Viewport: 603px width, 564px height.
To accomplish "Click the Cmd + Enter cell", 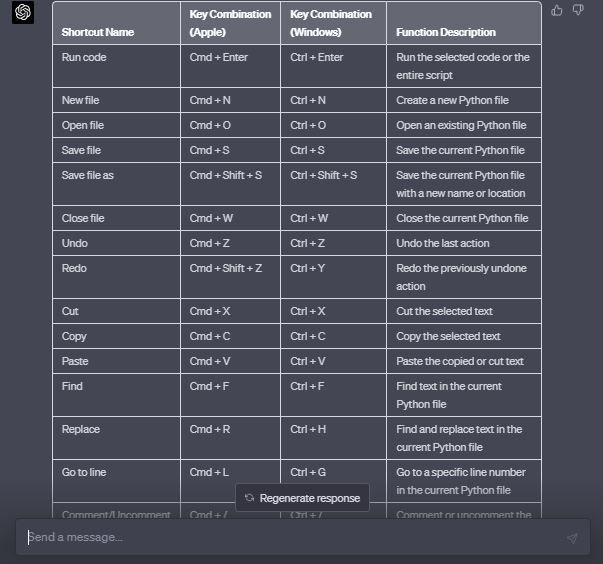I will point(230,66).
